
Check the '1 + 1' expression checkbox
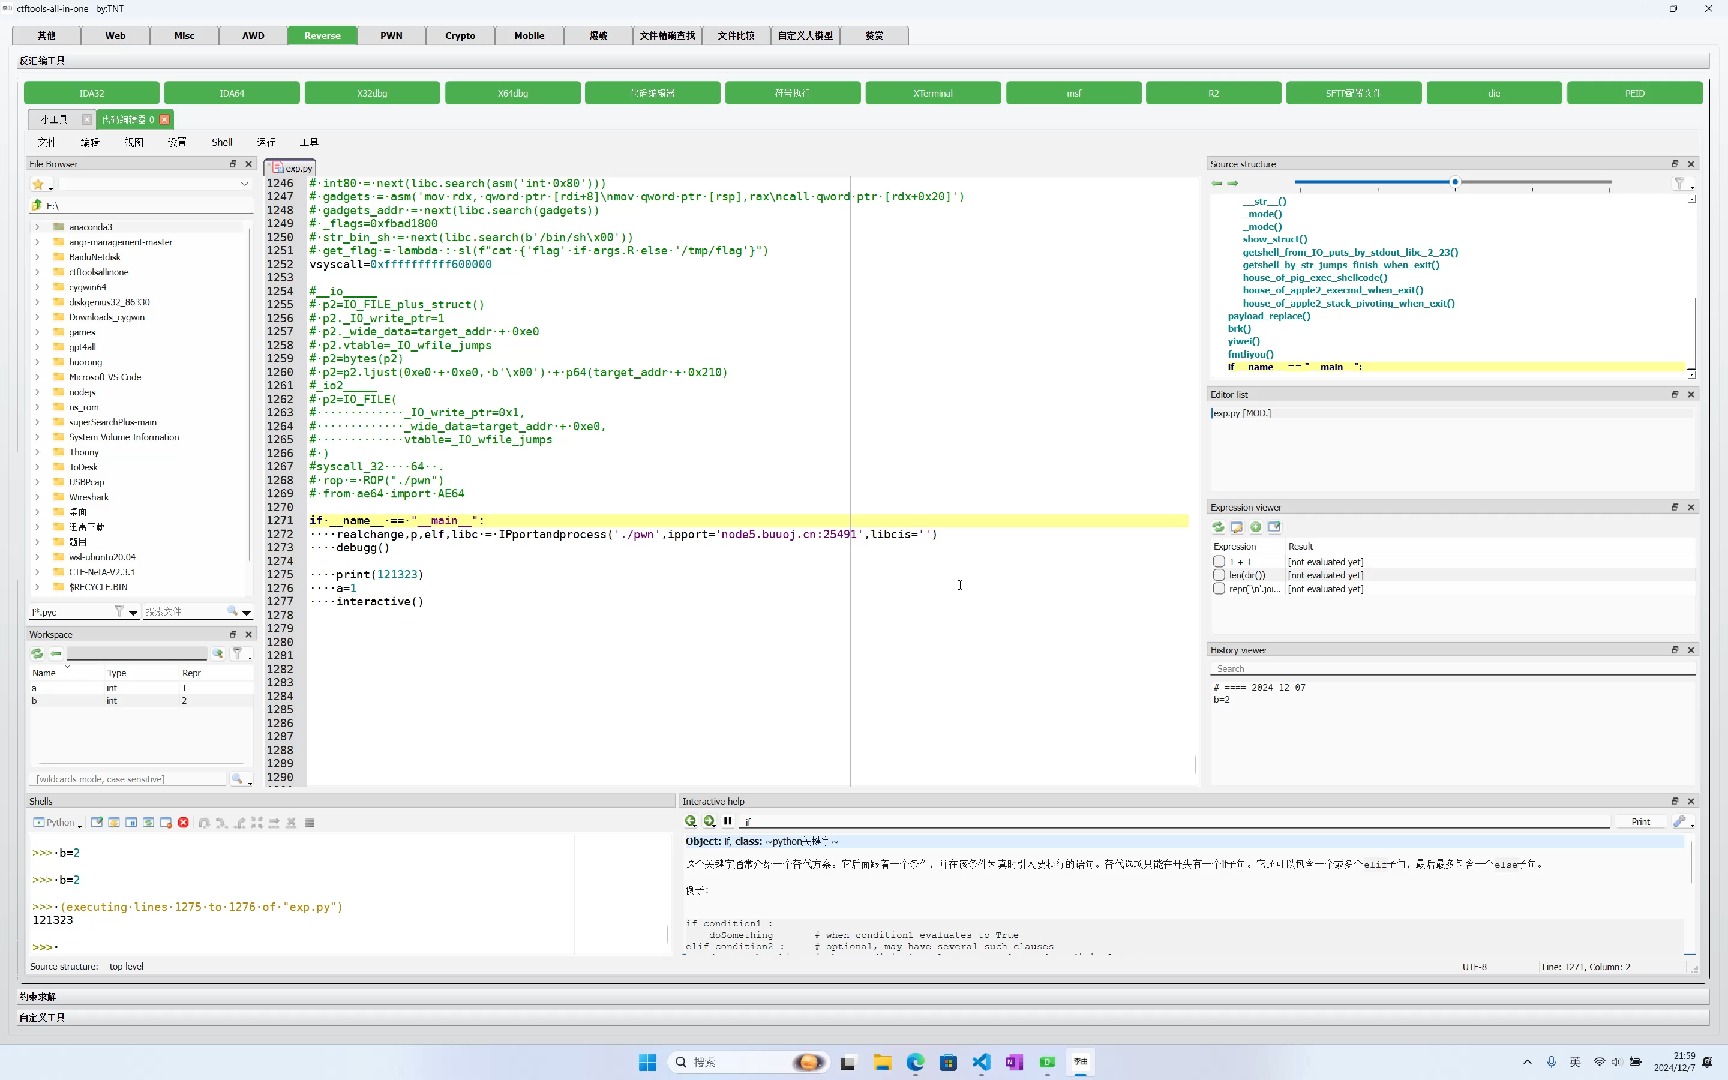[1219, 562]
